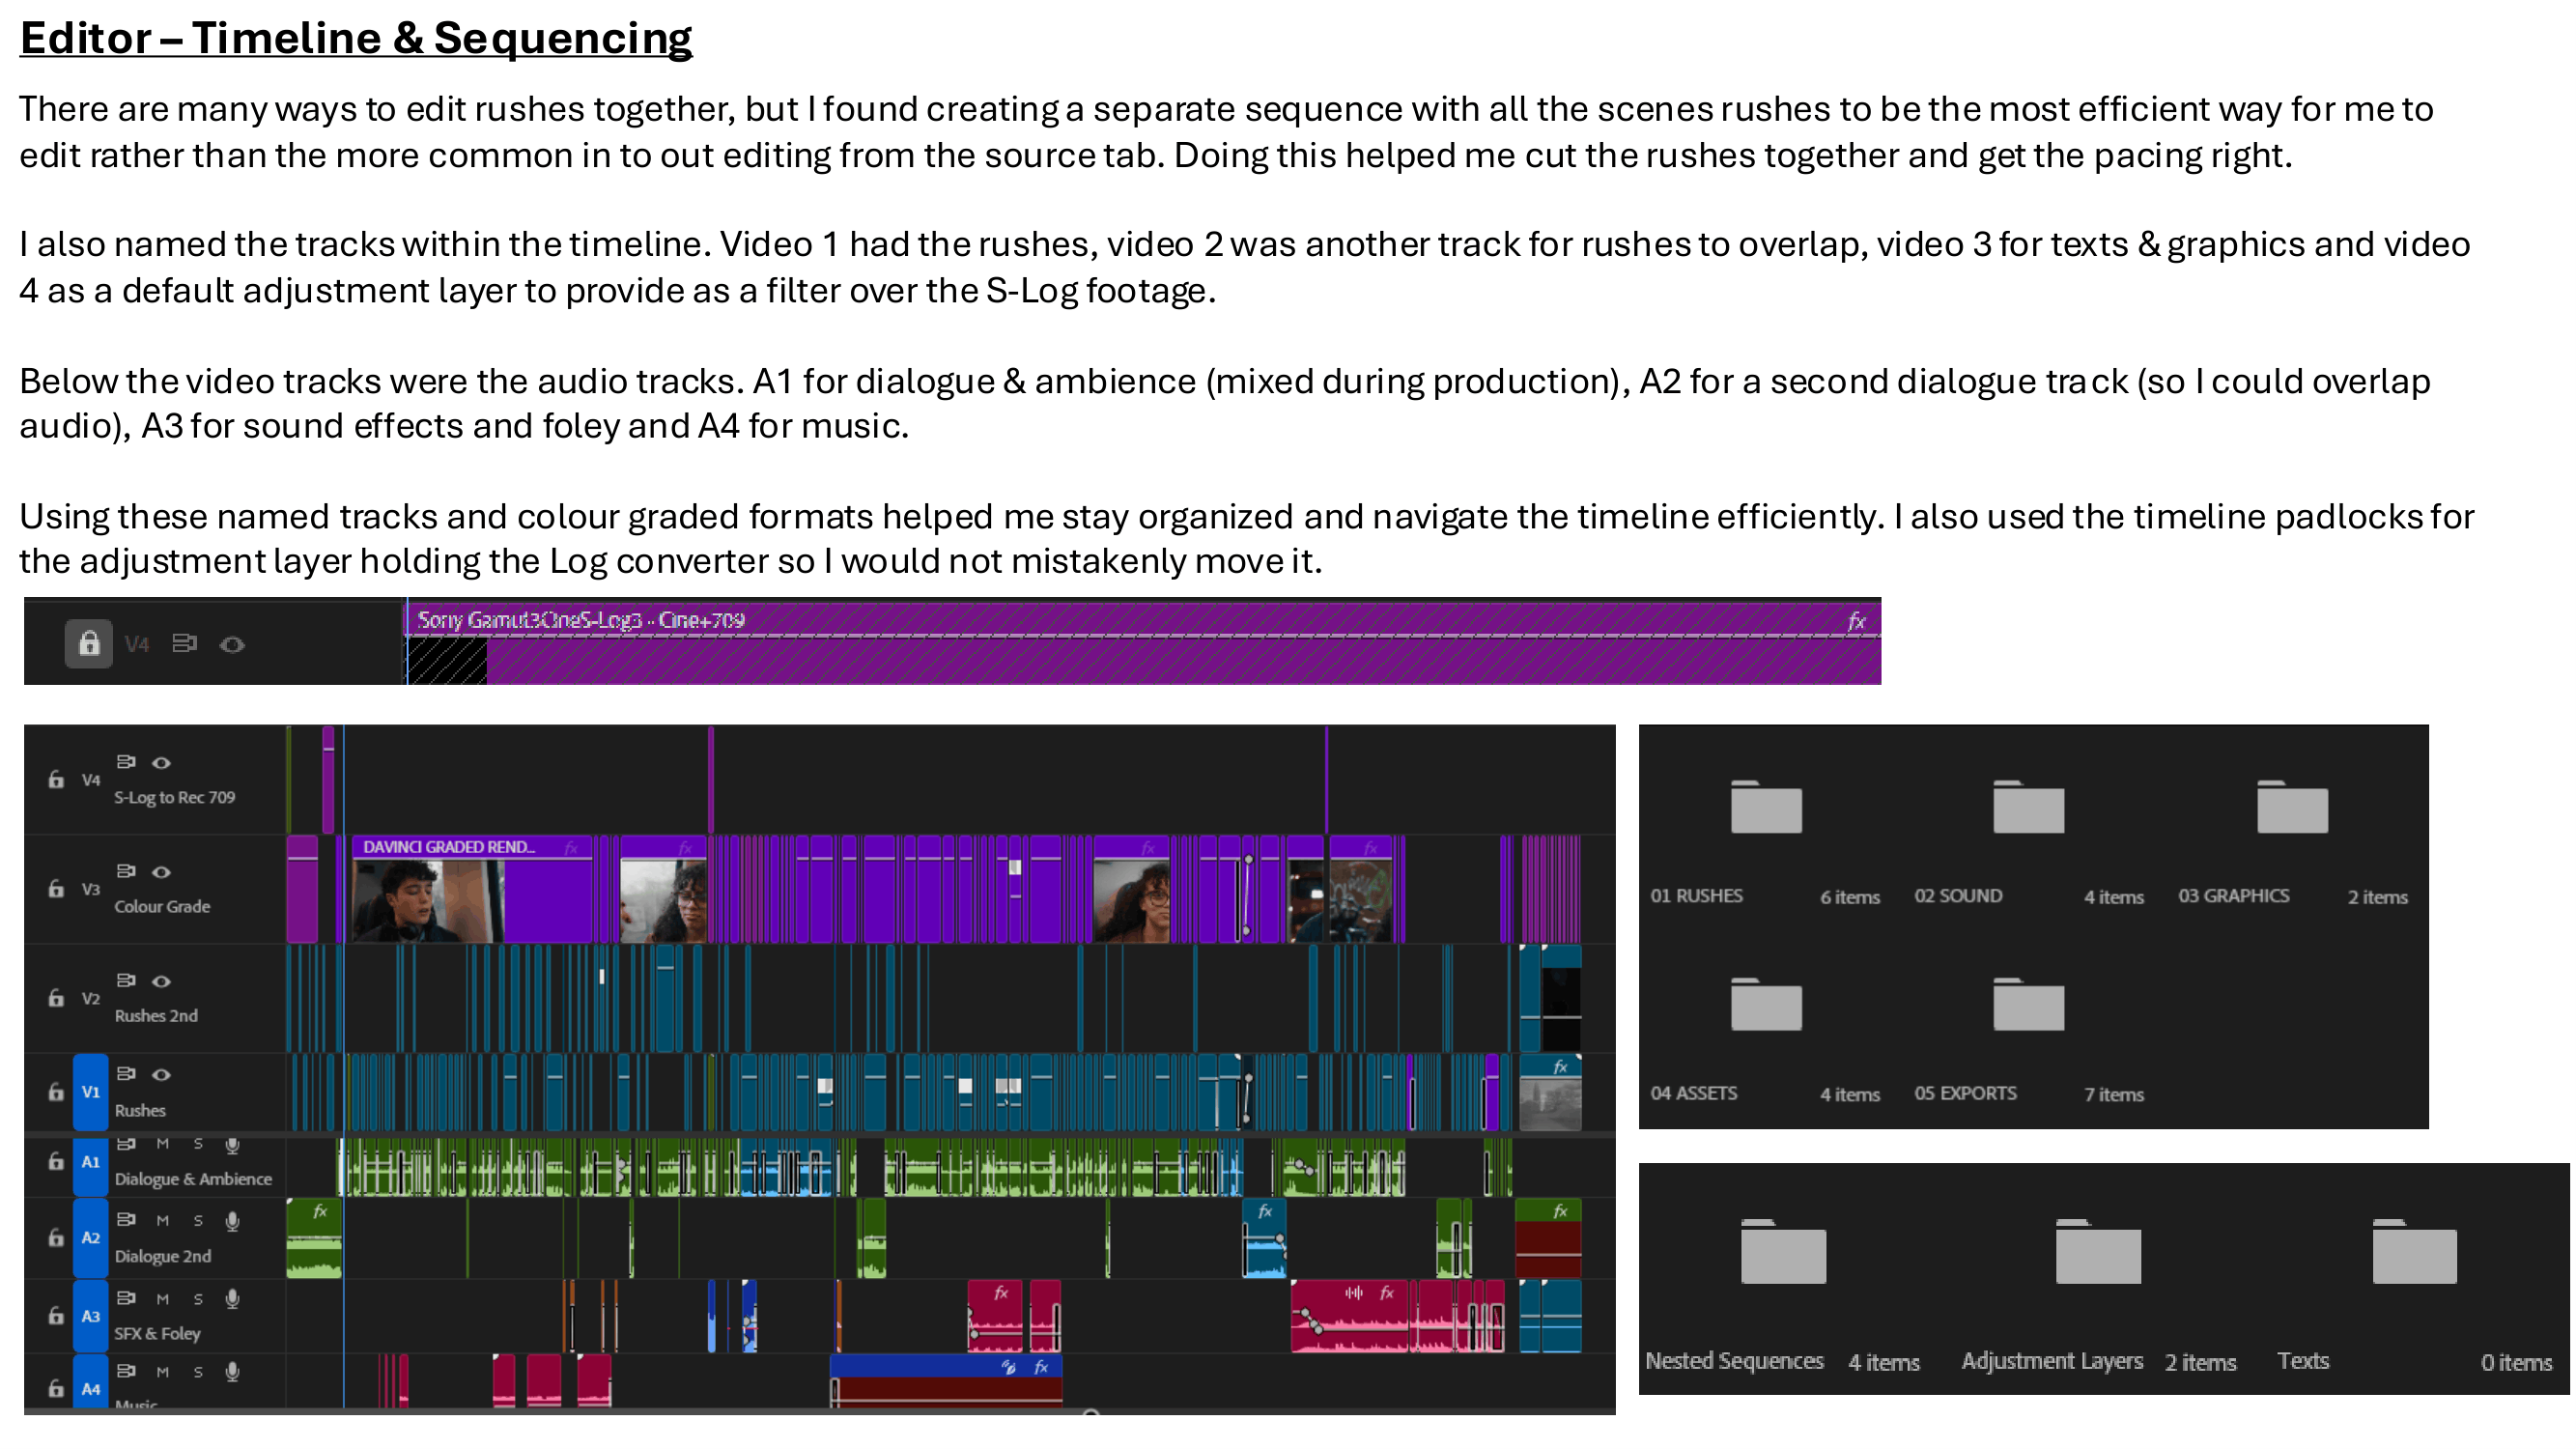Lock the Rushes 2nd V2 track

(56, 997)
